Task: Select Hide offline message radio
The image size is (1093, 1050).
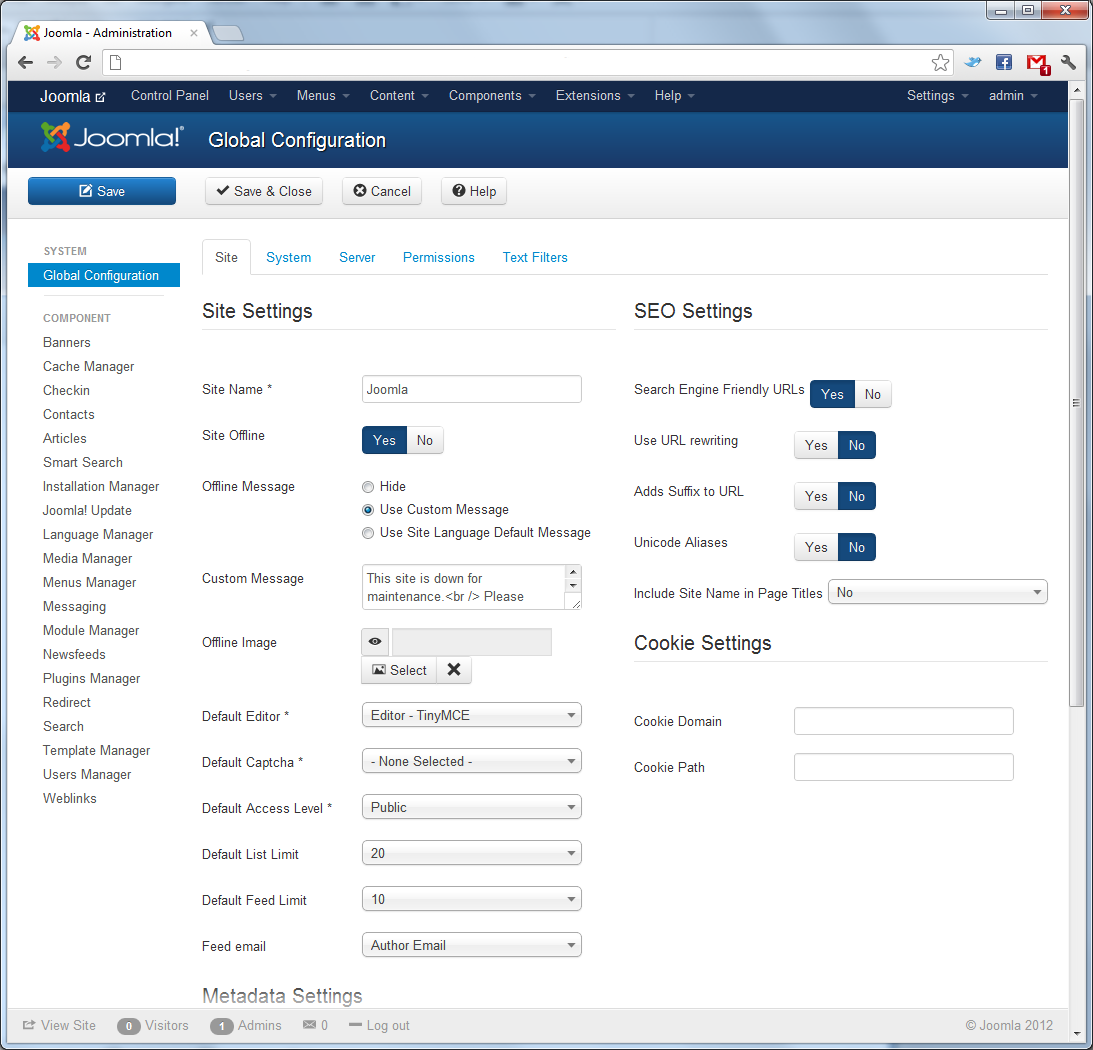Action: point(368,487)
